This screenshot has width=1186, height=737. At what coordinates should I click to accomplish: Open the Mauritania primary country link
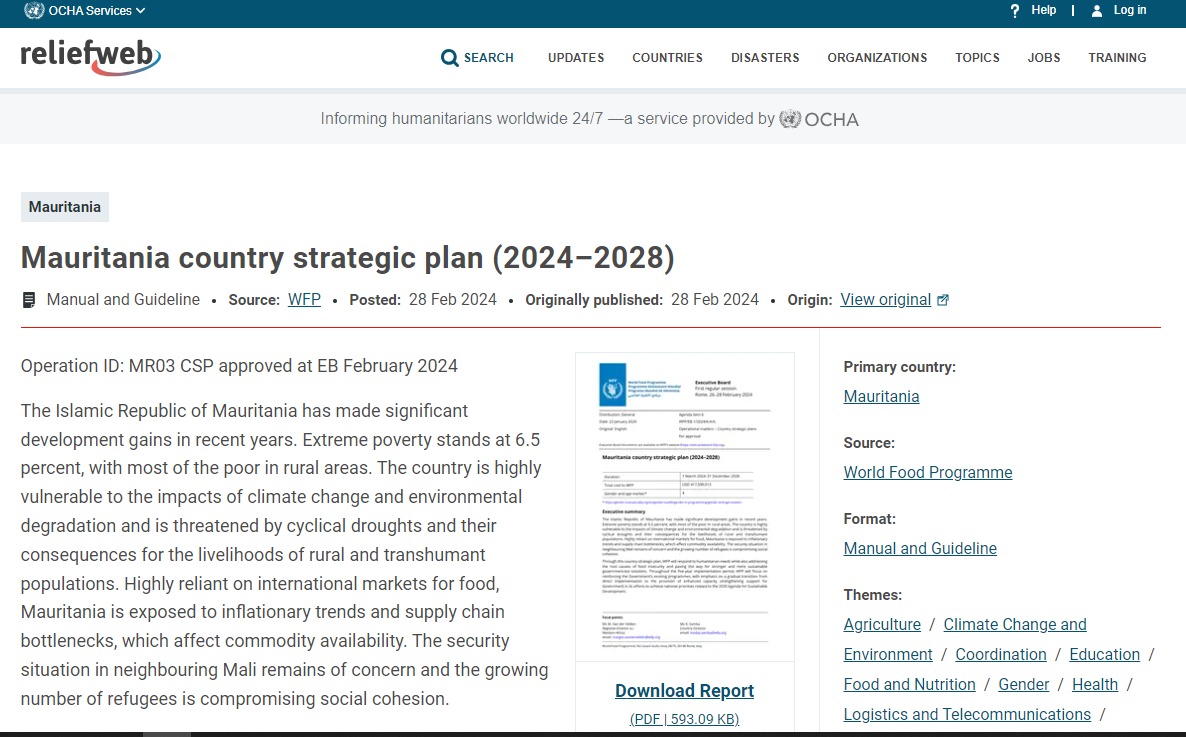(x=881, y=396)
